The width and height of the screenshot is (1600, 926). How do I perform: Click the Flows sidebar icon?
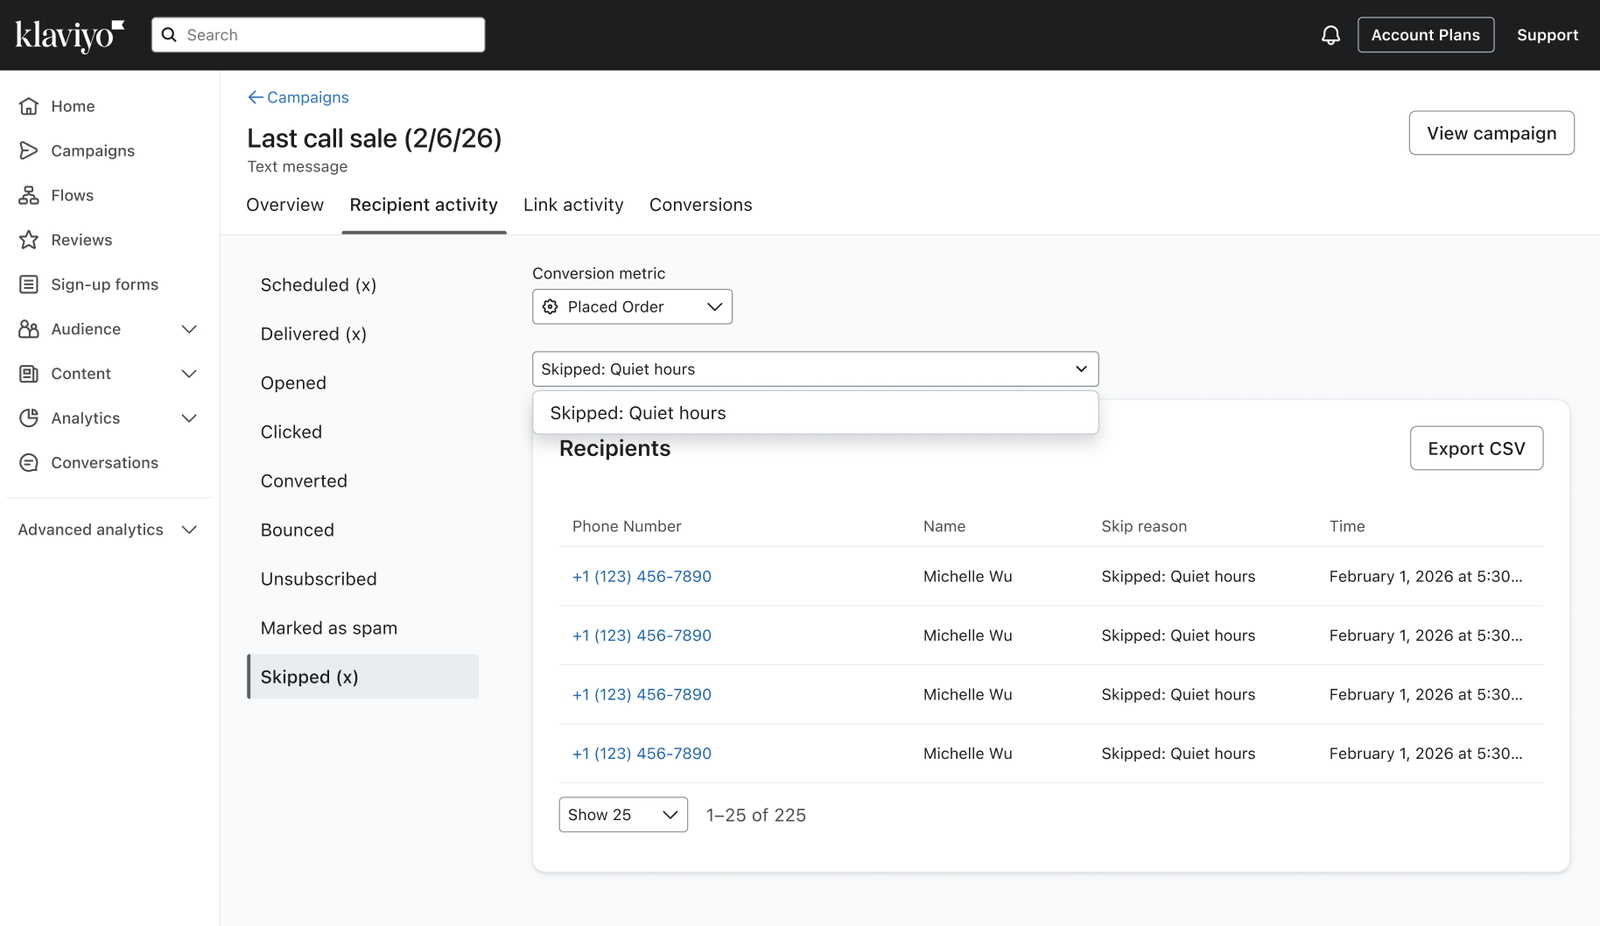pyautogui.click(x=29, y=195)
